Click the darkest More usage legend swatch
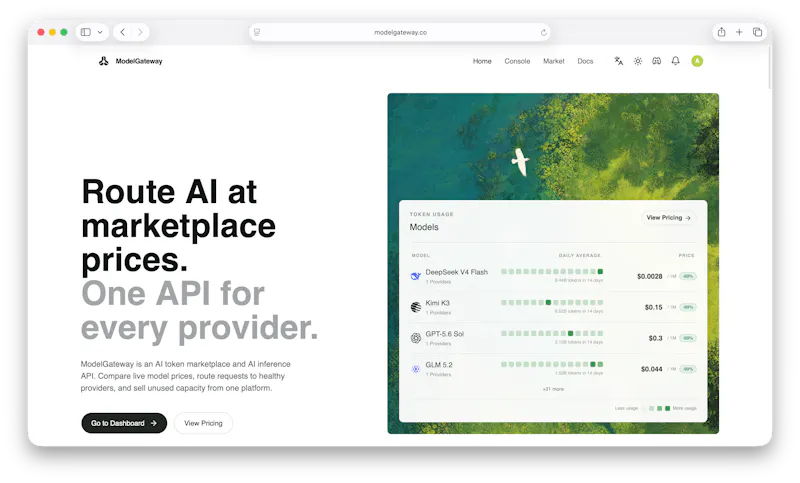Image resolution: width=800 pixels, height=483 pixels. [x=667, y=409]
